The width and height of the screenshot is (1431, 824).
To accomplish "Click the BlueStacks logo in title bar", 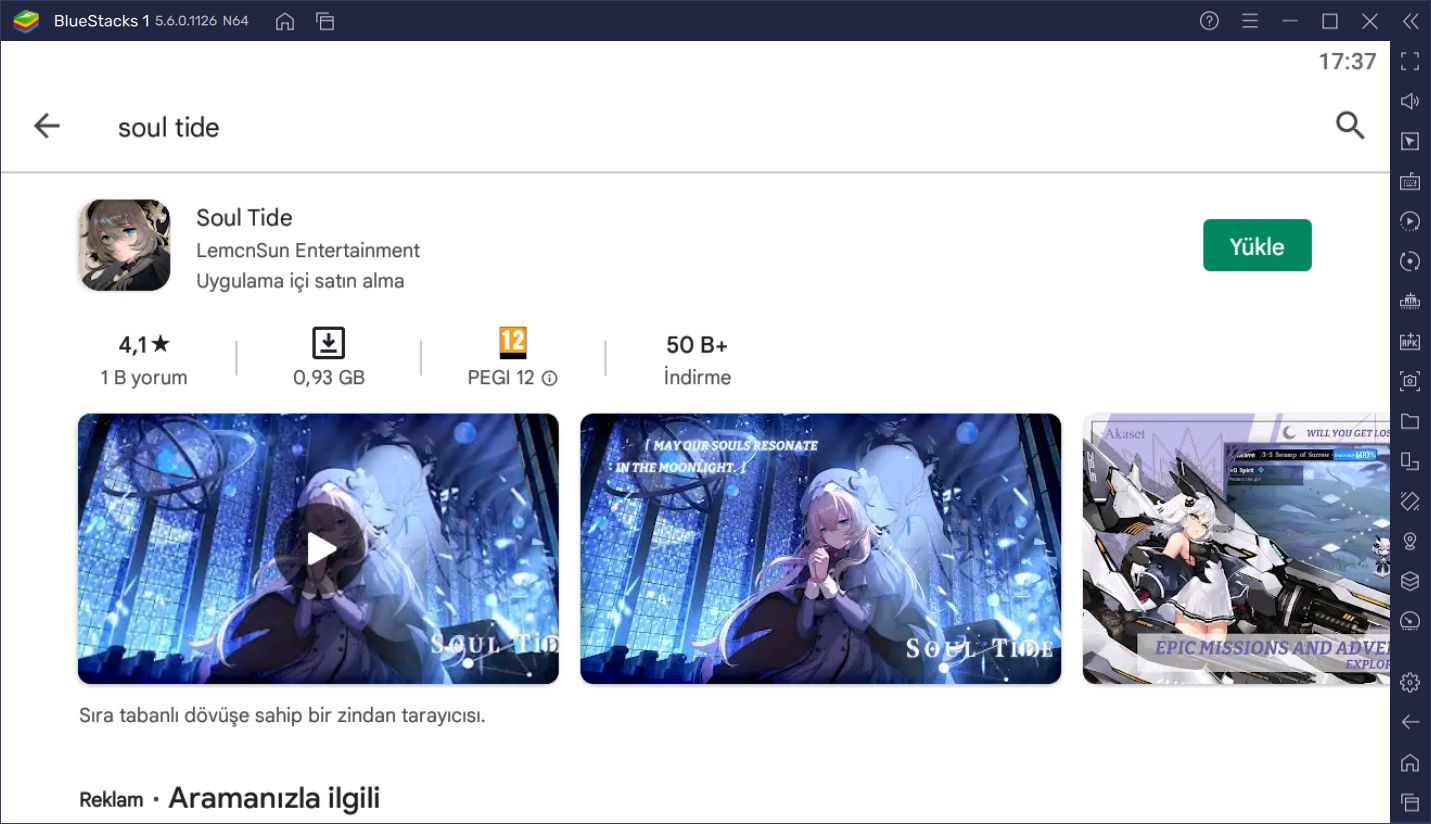I will click(24, 21).
